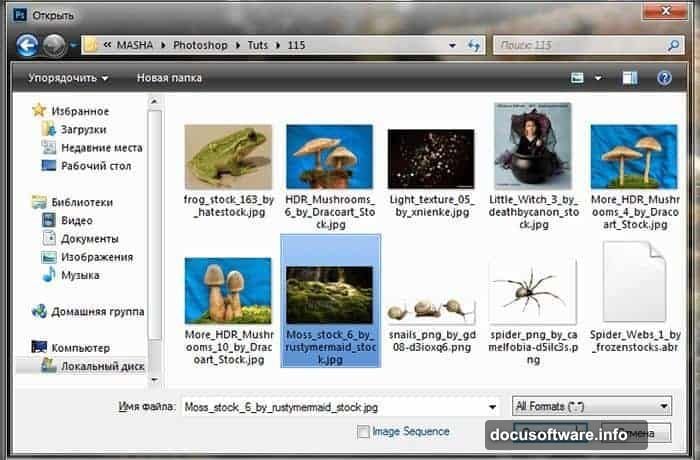Image resolution: width=700 pixels, height=460 pixels.
Task: Open the Загрузки folder in sidebar
Action: [x=86, y=128]
